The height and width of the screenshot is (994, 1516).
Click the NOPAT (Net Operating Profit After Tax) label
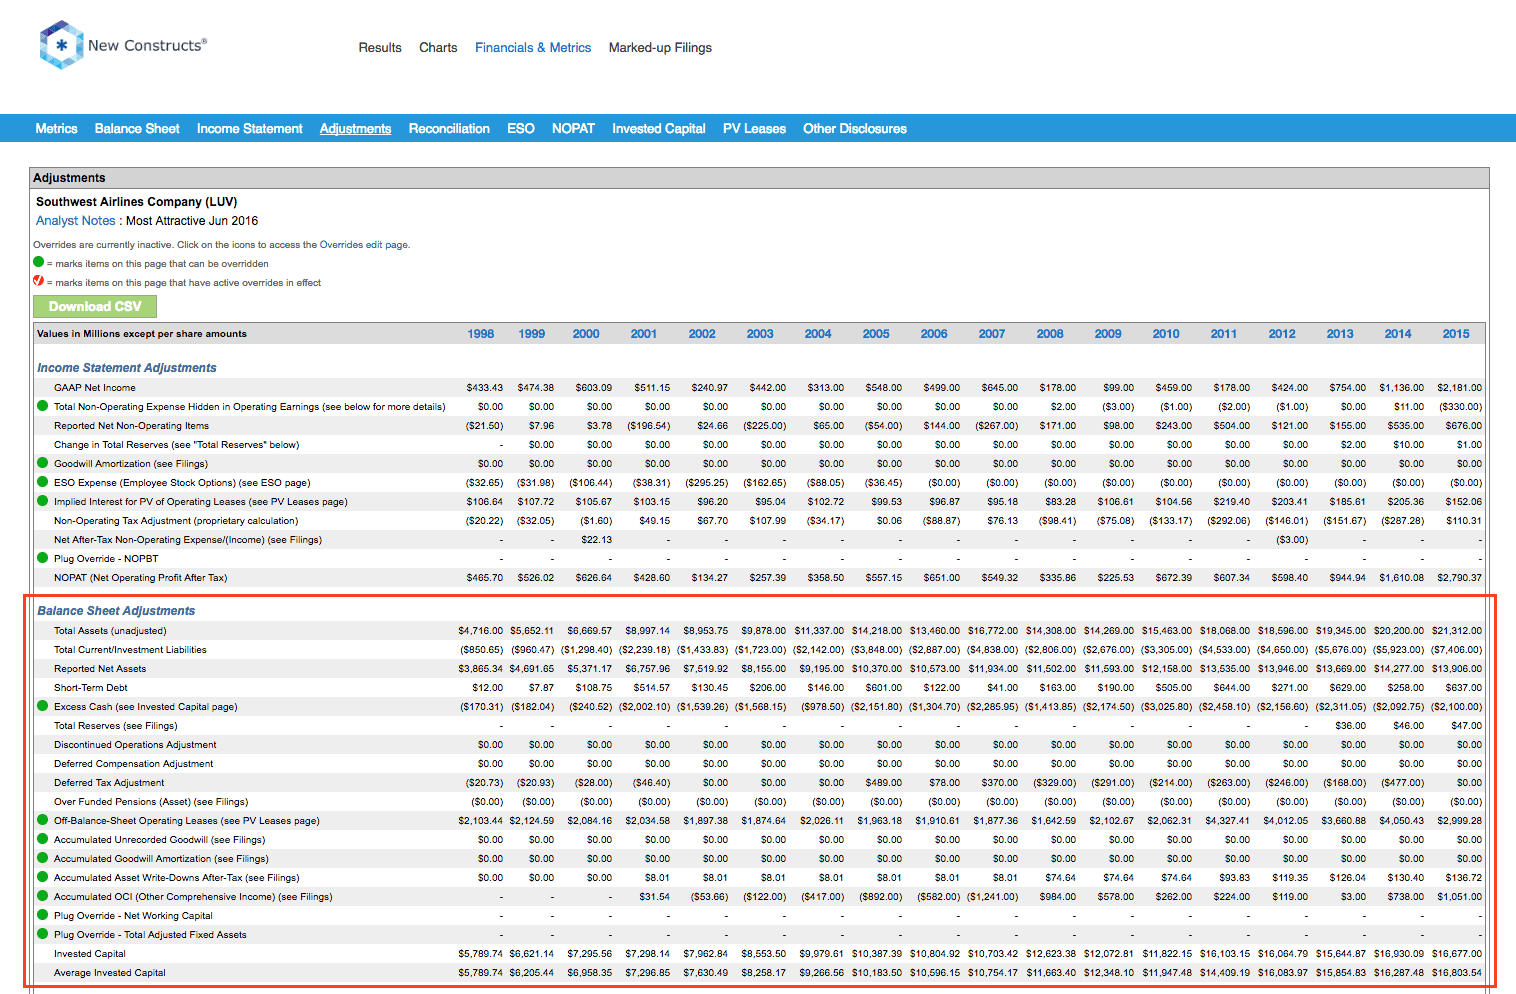141,578
